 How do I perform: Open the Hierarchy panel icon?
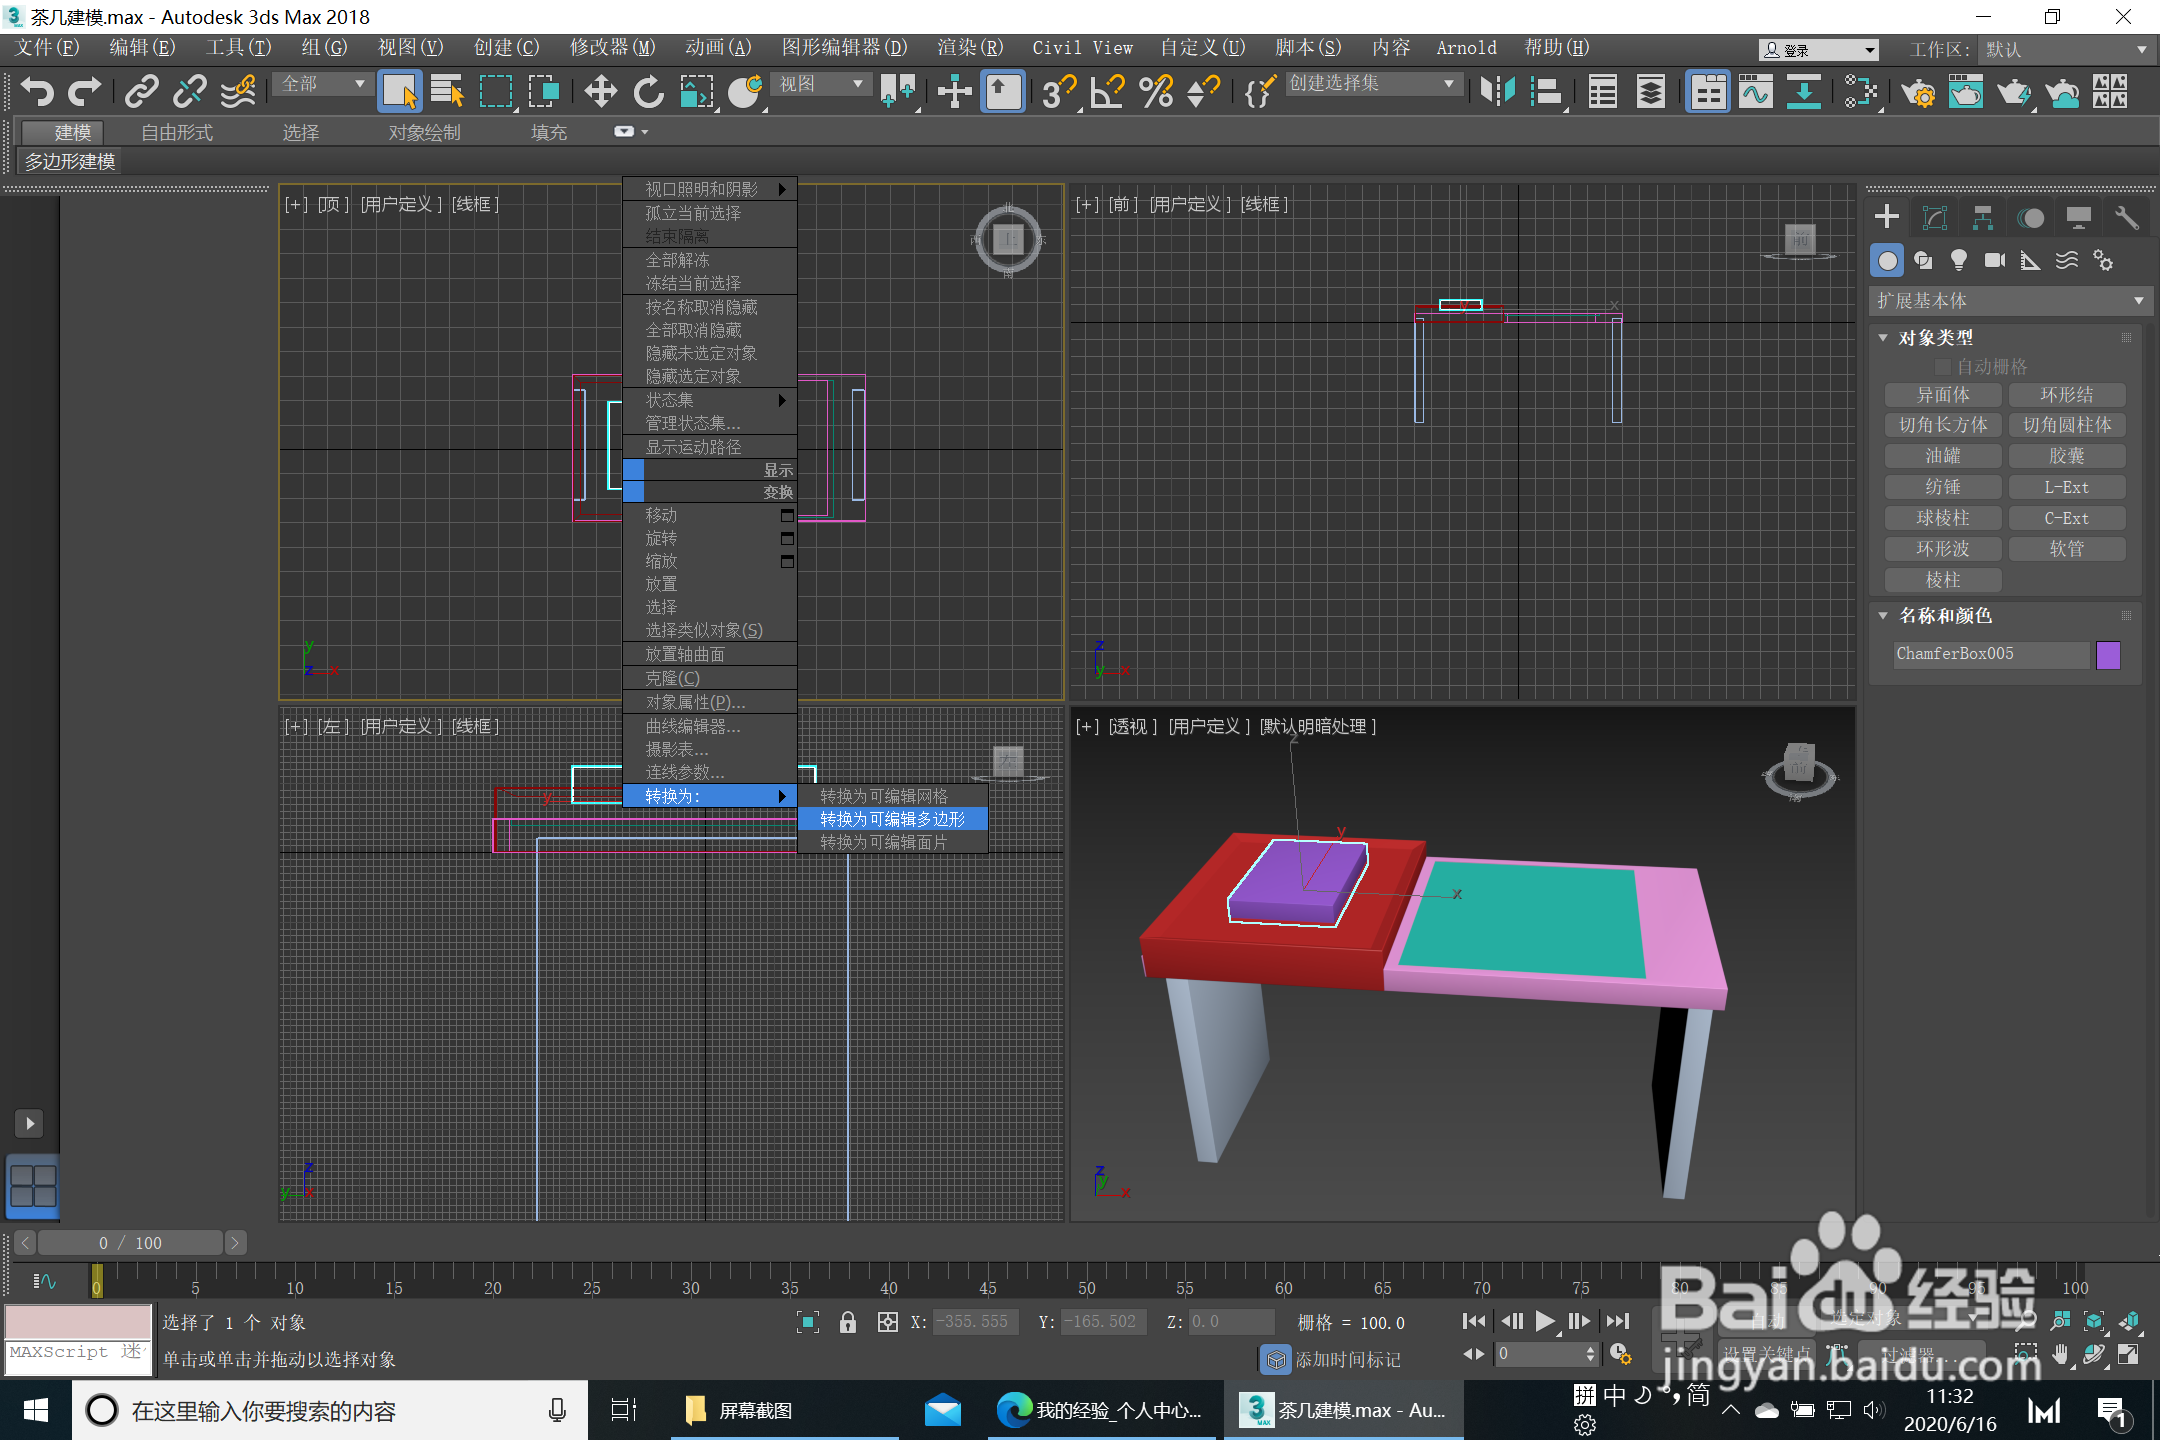(x=1983, y=217)
